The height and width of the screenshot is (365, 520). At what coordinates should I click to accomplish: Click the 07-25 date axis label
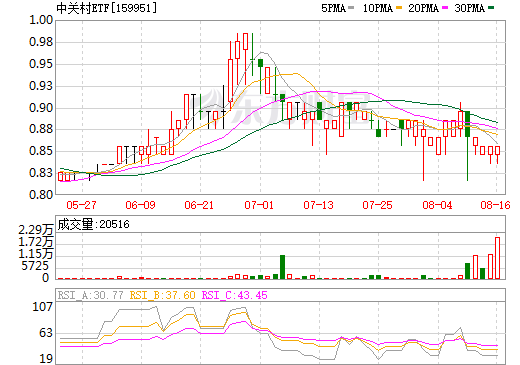[x=377, y=205]
